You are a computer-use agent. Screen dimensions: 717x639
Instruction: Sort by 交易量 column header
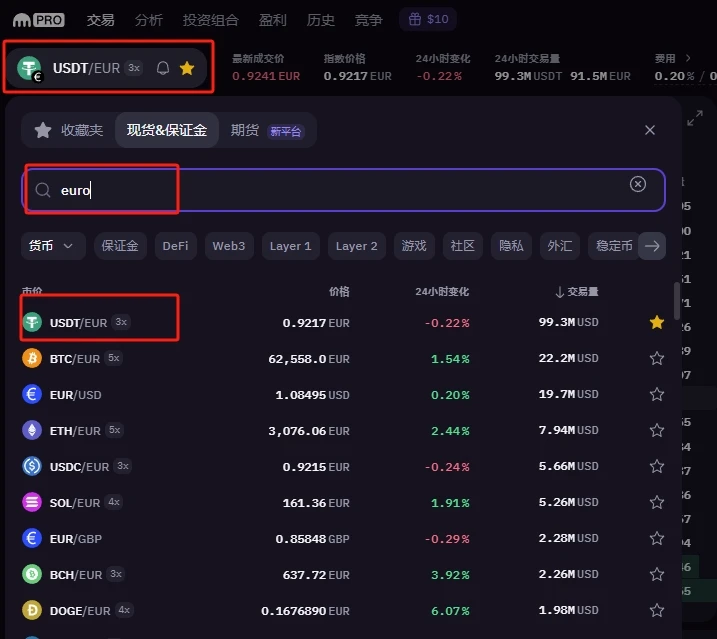[x=577, y=292]
